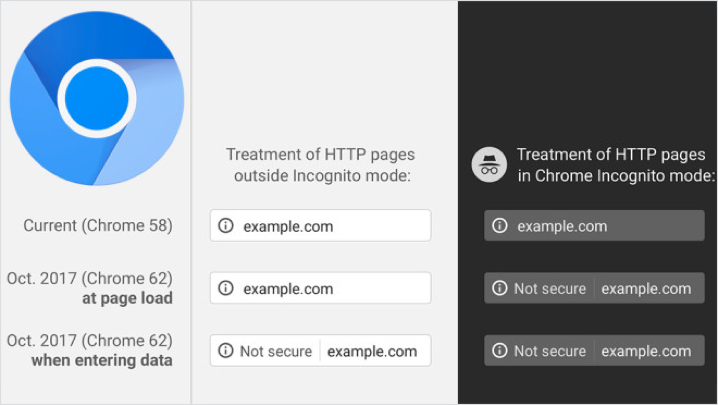Click the "outside Incognito mode" column heading
This screenshot has width=718, height=405.
point(320,166)
